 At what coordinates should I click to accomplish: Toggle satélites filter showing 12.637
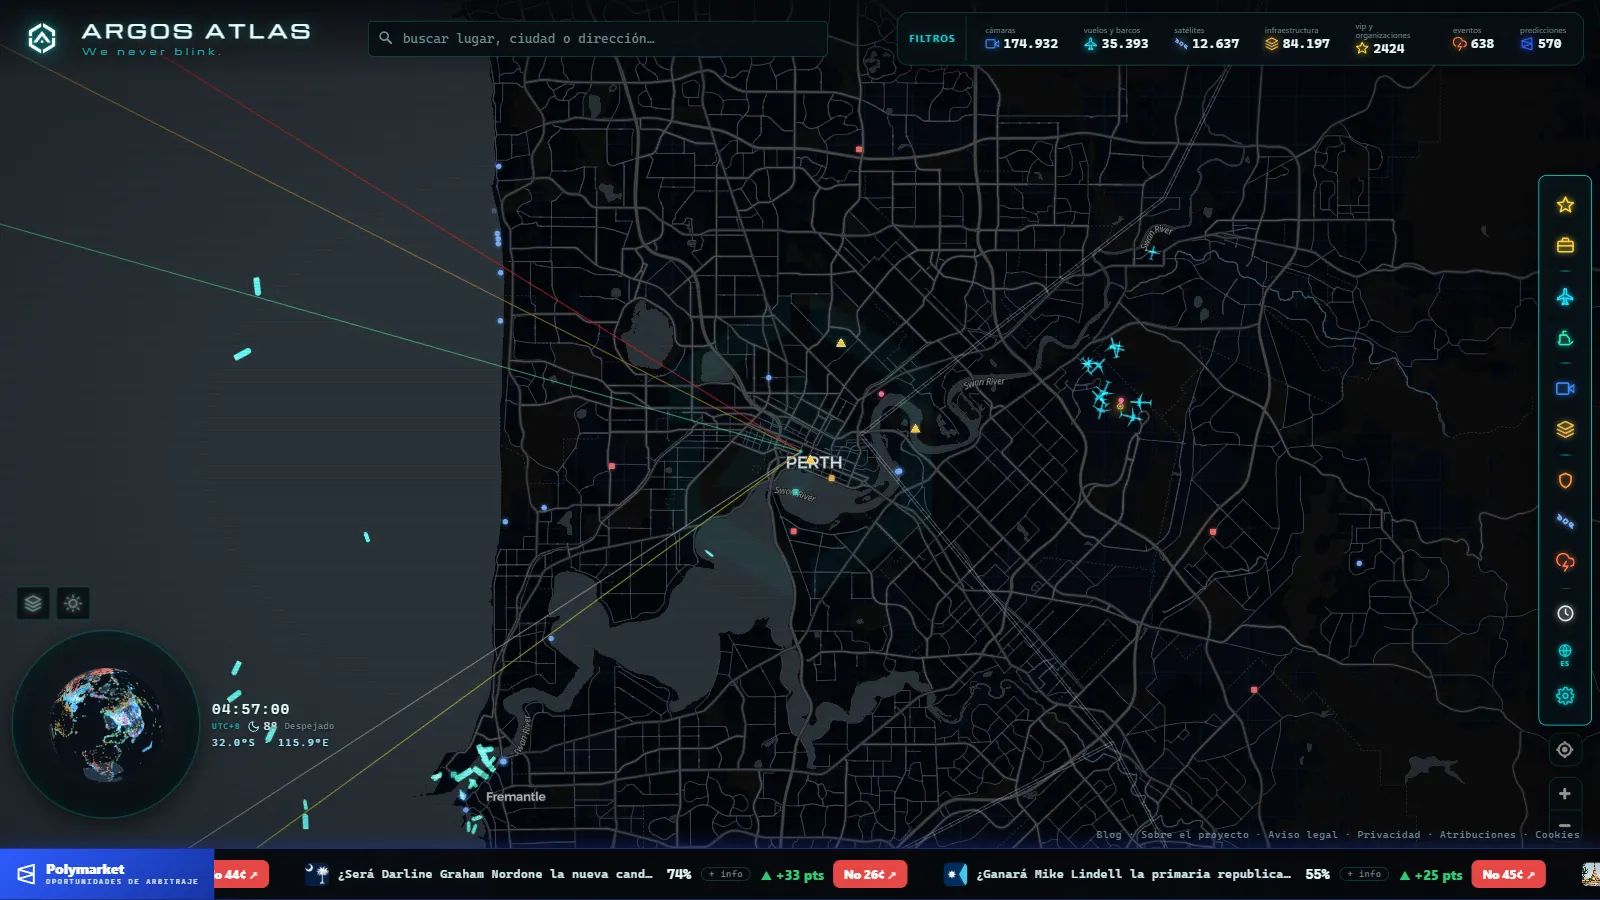click(1206, 39)
